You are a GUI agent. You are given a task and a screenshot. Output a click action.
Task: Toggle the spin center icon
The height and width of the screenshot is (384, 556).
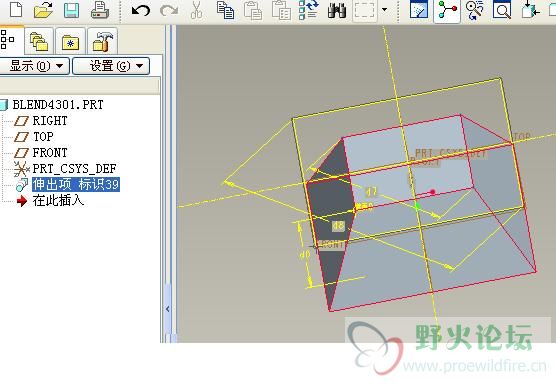447,11
